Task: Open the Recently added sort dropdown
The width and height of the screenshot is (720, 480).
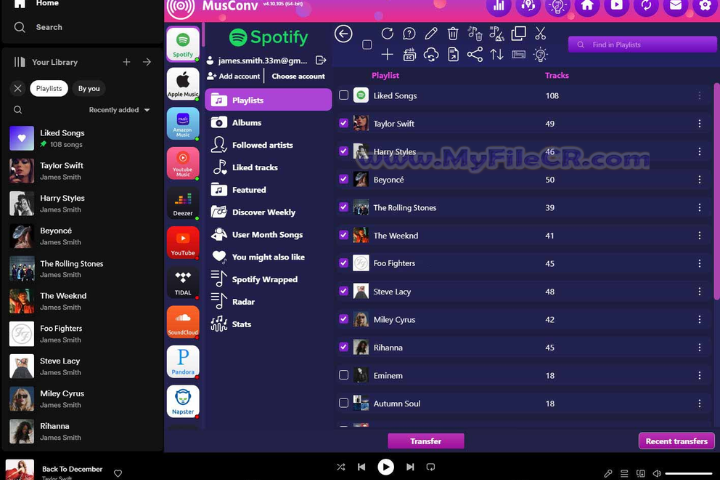Action: tap(119, 110)
